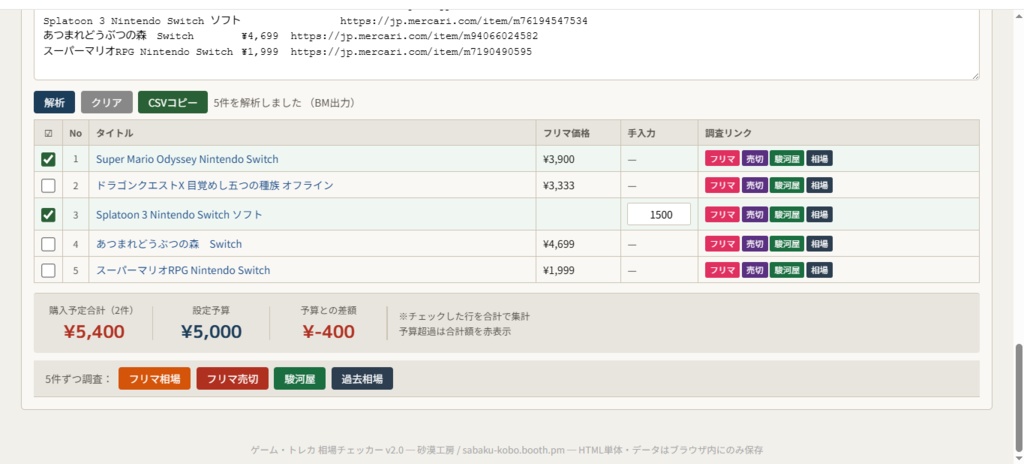Click フリマ tag for Super Mario Odyssey
The image size is (1024, 464).
coord(722,159)
